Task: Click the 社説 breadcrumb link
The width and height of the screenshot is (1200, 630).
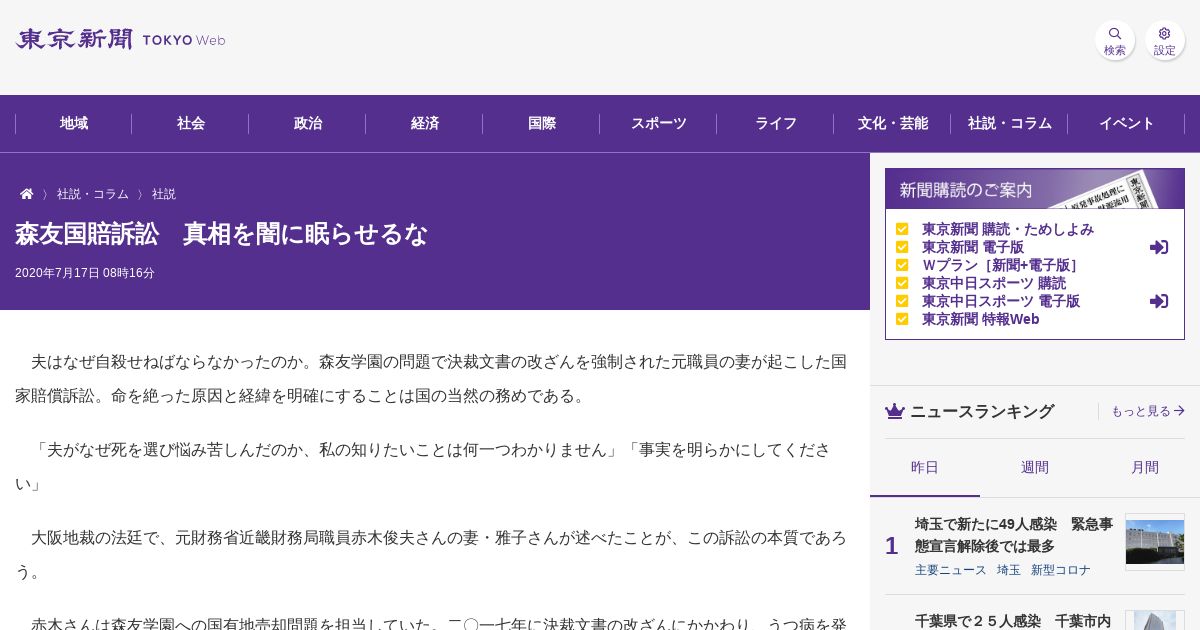Action: pos(164,194)
